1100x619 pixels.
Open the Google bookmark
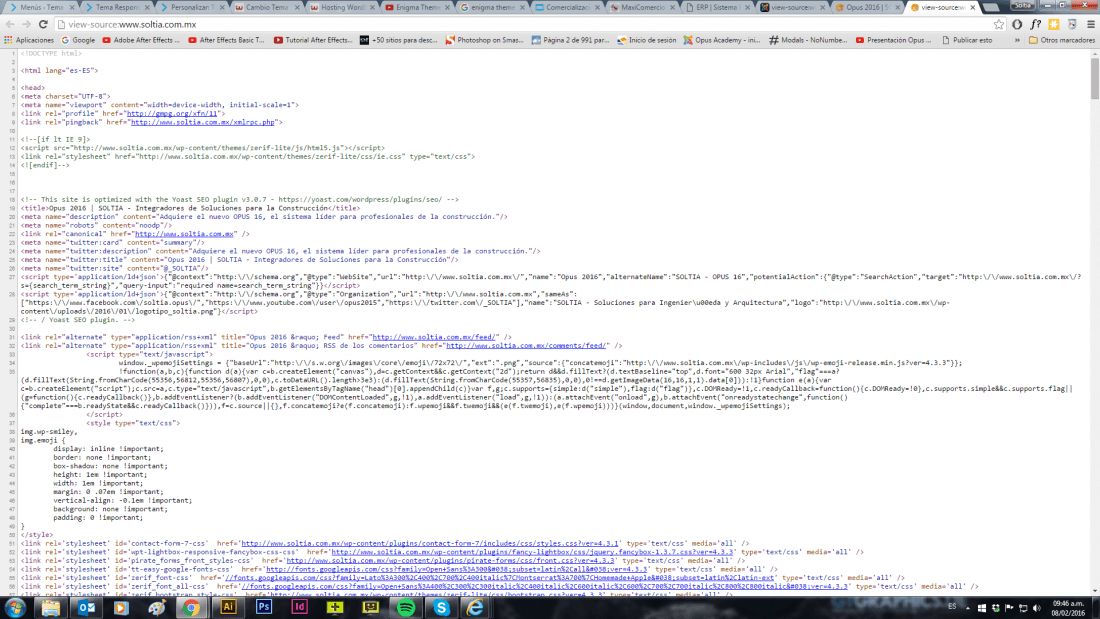pyautogui.click(x=78, y=41)
